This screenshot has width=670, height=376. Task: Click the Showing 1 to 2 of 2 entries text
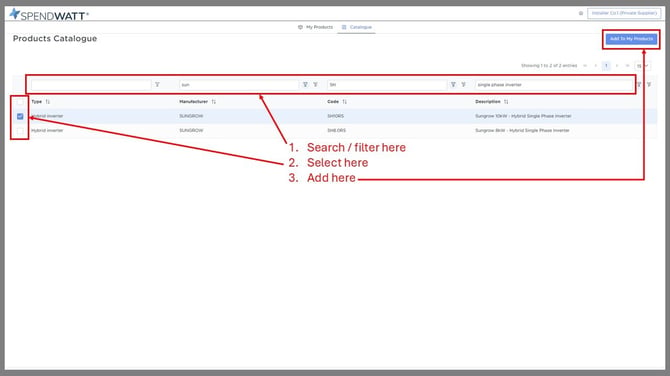[549, 66]
